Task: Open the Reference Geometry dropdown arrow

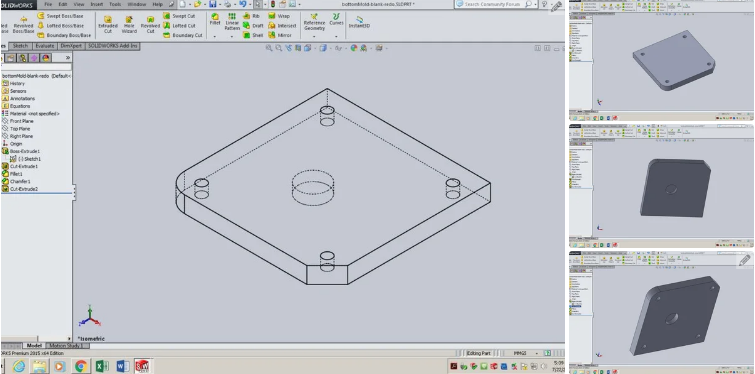Action: (x=314, y=36)
